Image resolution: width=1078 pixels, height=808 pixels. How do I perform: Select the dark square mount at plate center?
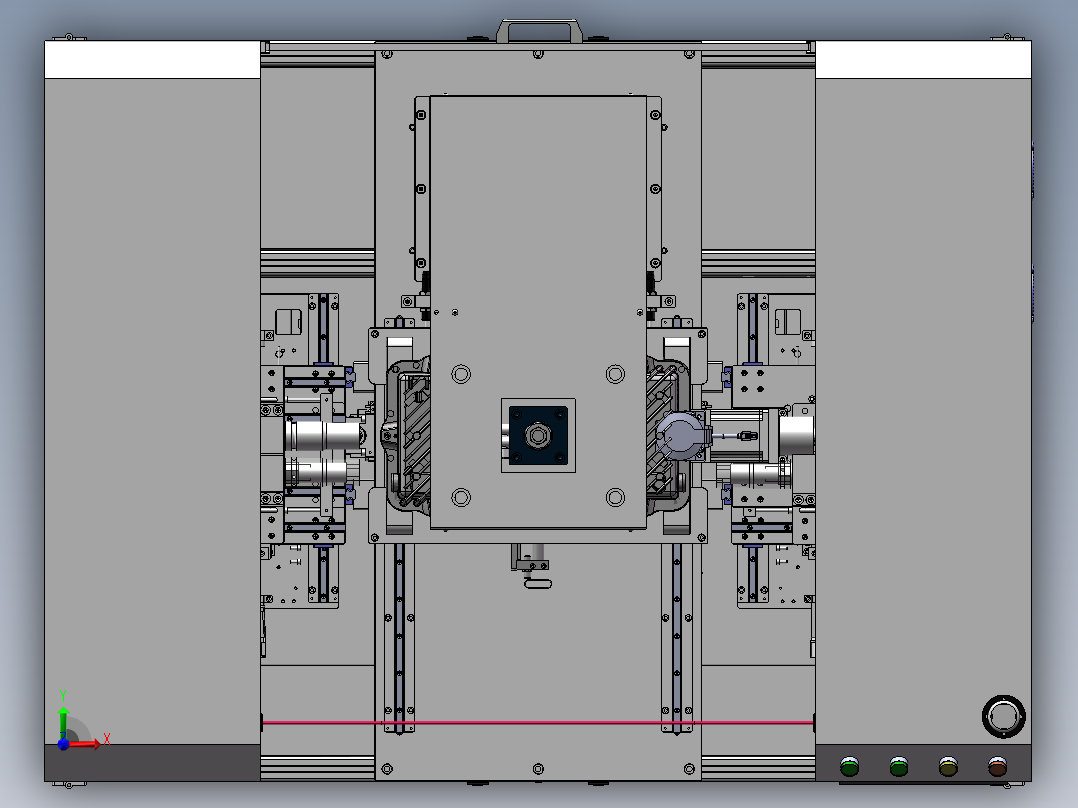[538, 435]
